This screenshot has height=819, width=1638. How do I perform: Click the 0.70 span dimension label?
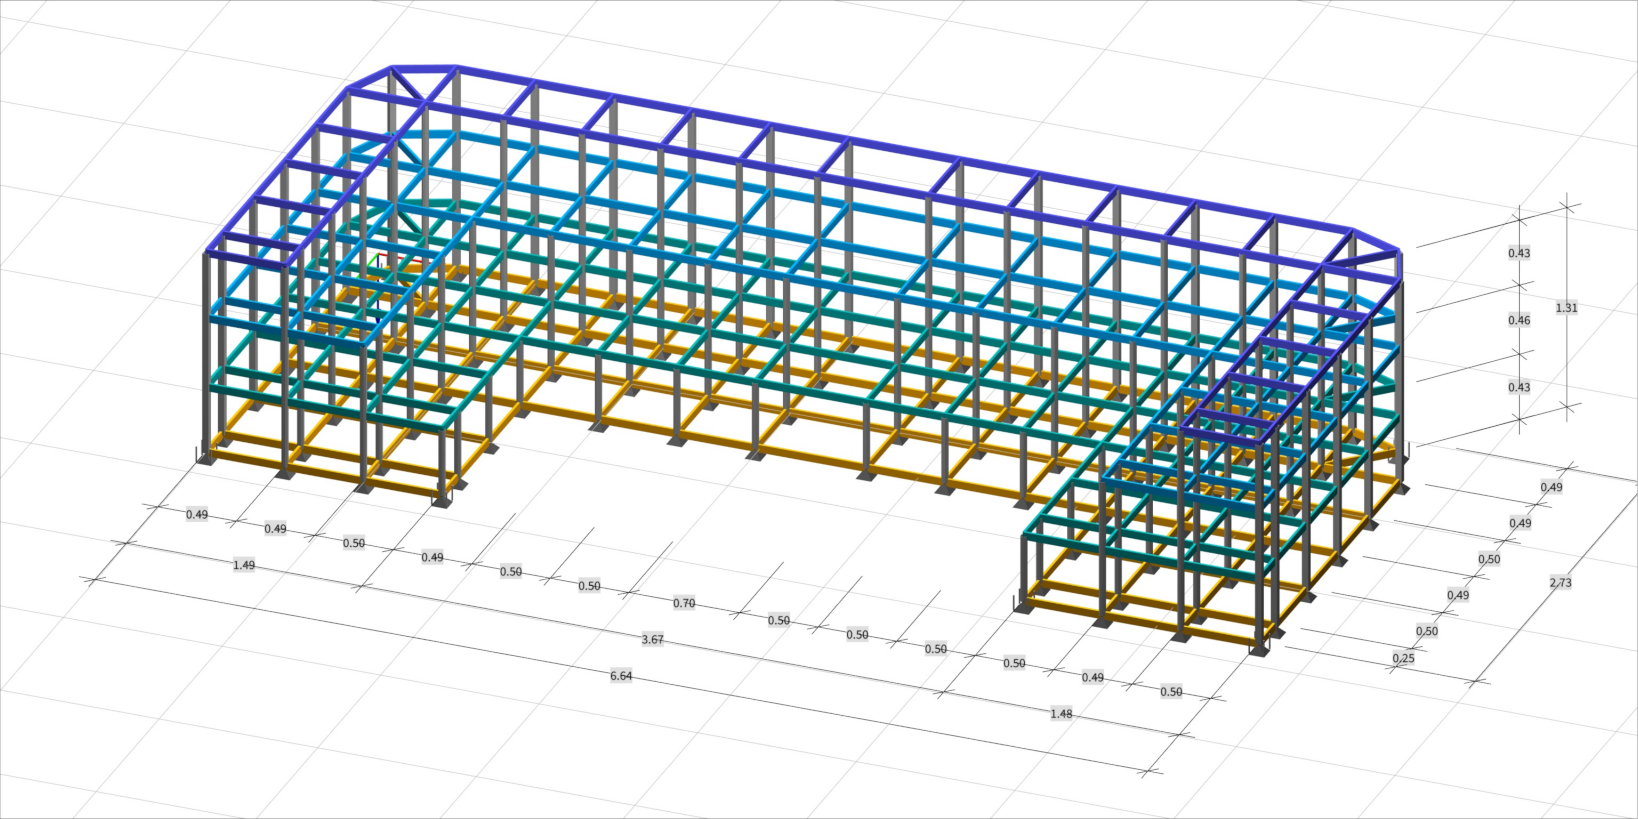pos(684,603)
